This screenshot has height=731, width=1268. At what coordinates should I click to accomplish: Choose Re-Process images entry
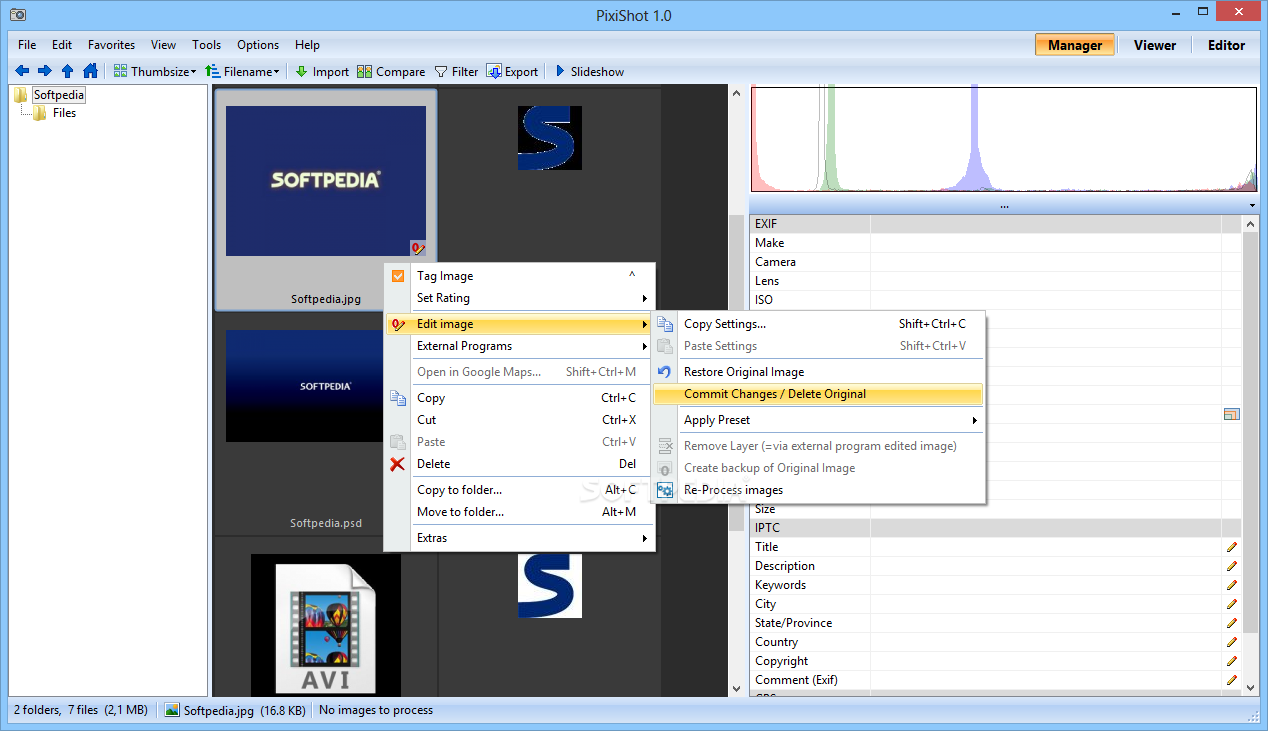[x=818, y=490]
